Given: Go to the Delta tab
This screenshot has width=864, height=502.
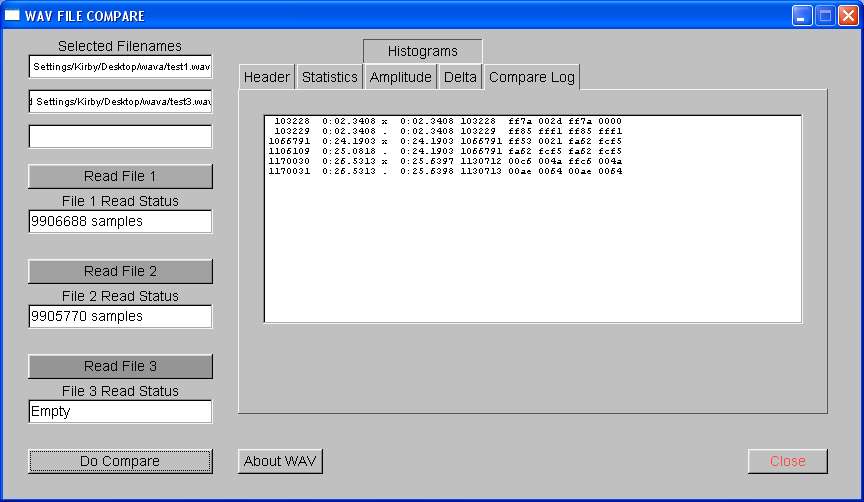Looking at the screenshot, I should pos(460,77).
